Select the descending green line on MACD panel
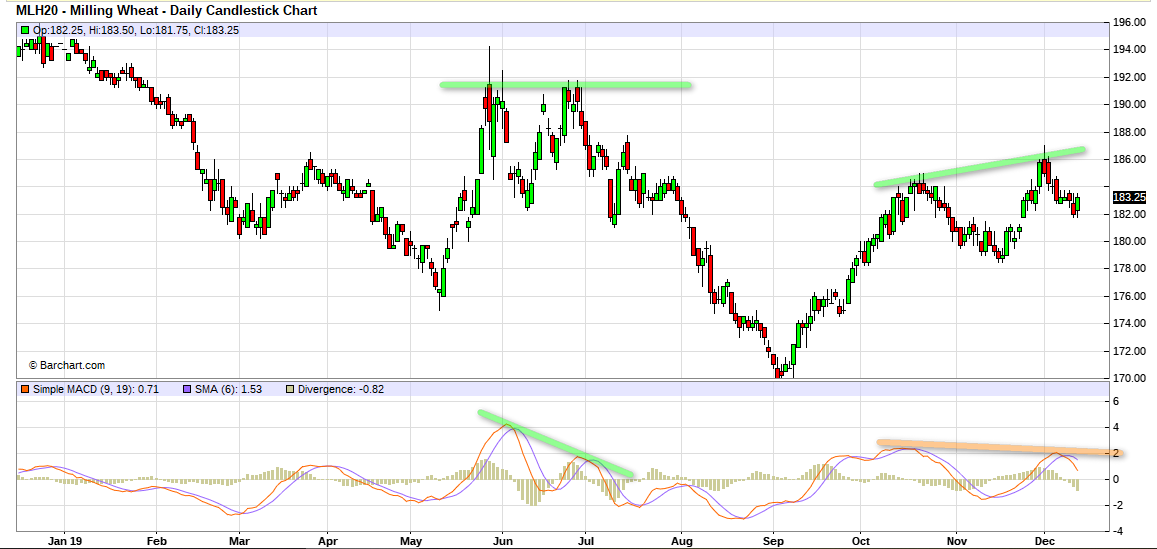1157x549 pixels. (555, 442)
